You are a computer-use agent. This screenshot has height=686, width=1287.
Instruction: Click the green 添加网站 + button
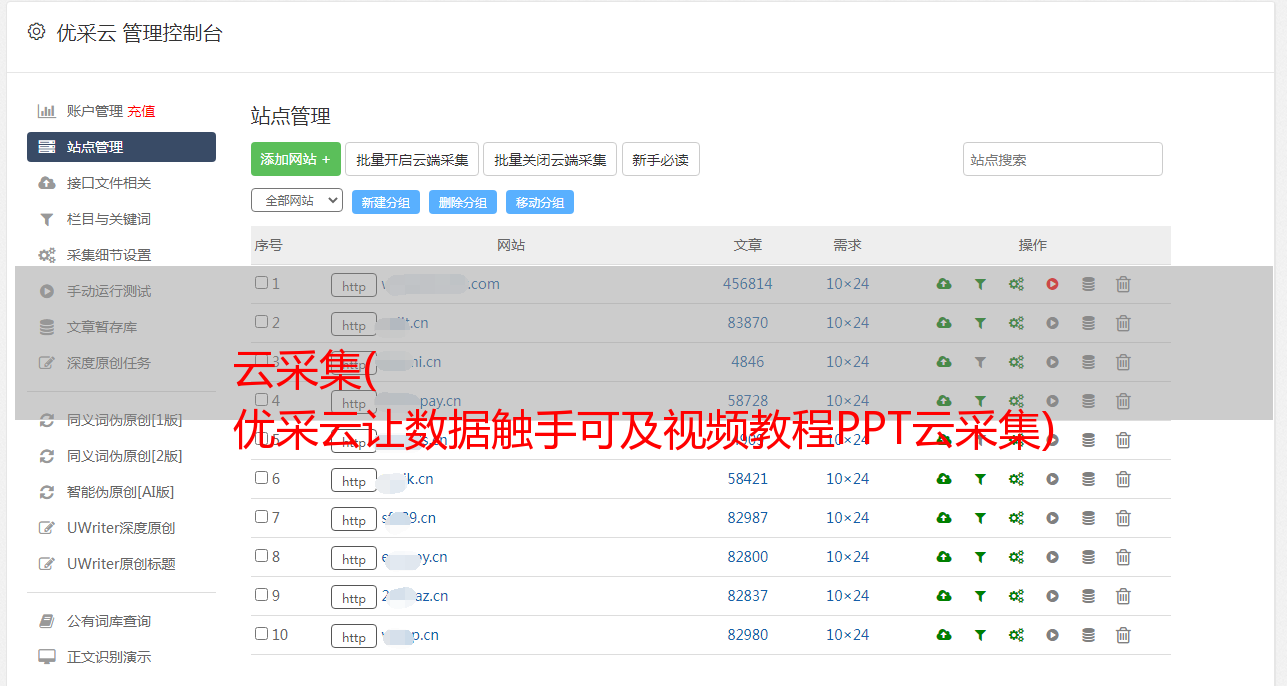click(296, 159)
